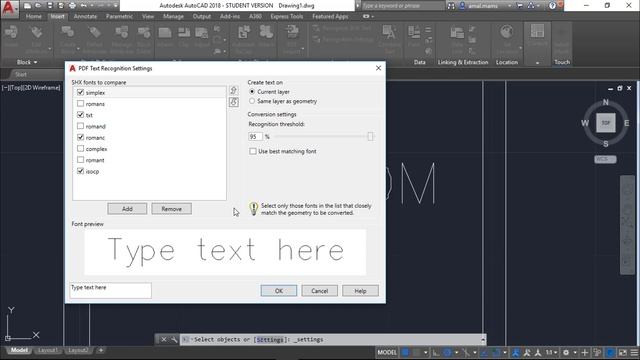Click the keyword search box in title bar
The width and height of the screenshot is (640, 360).
pyautogui.click(x=403, y=6)
